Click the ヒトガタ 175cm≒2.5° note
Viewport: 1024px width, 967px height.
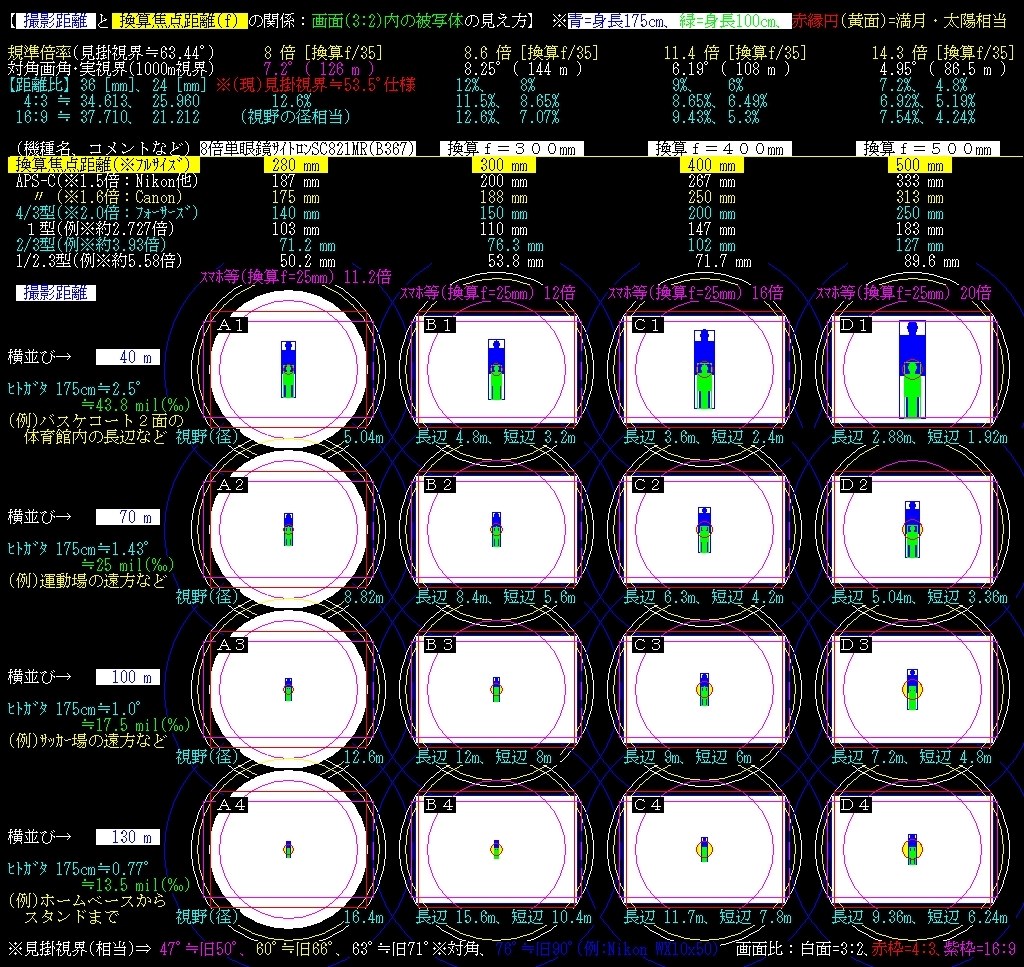[74, 389]
